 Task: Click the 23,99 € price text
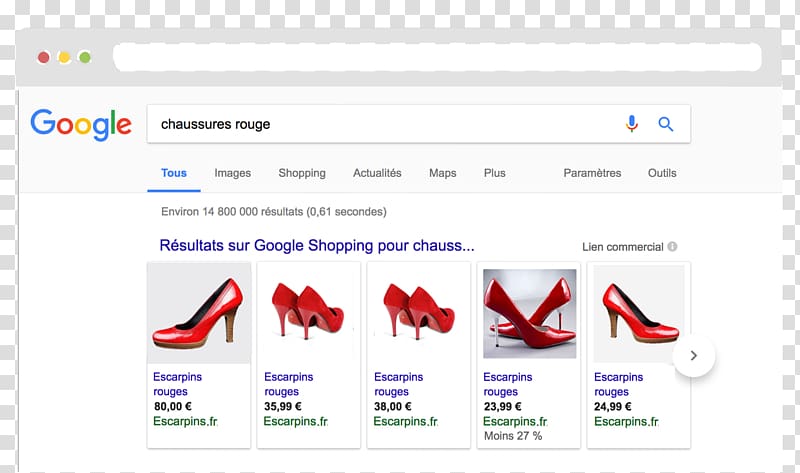[503, 407]
